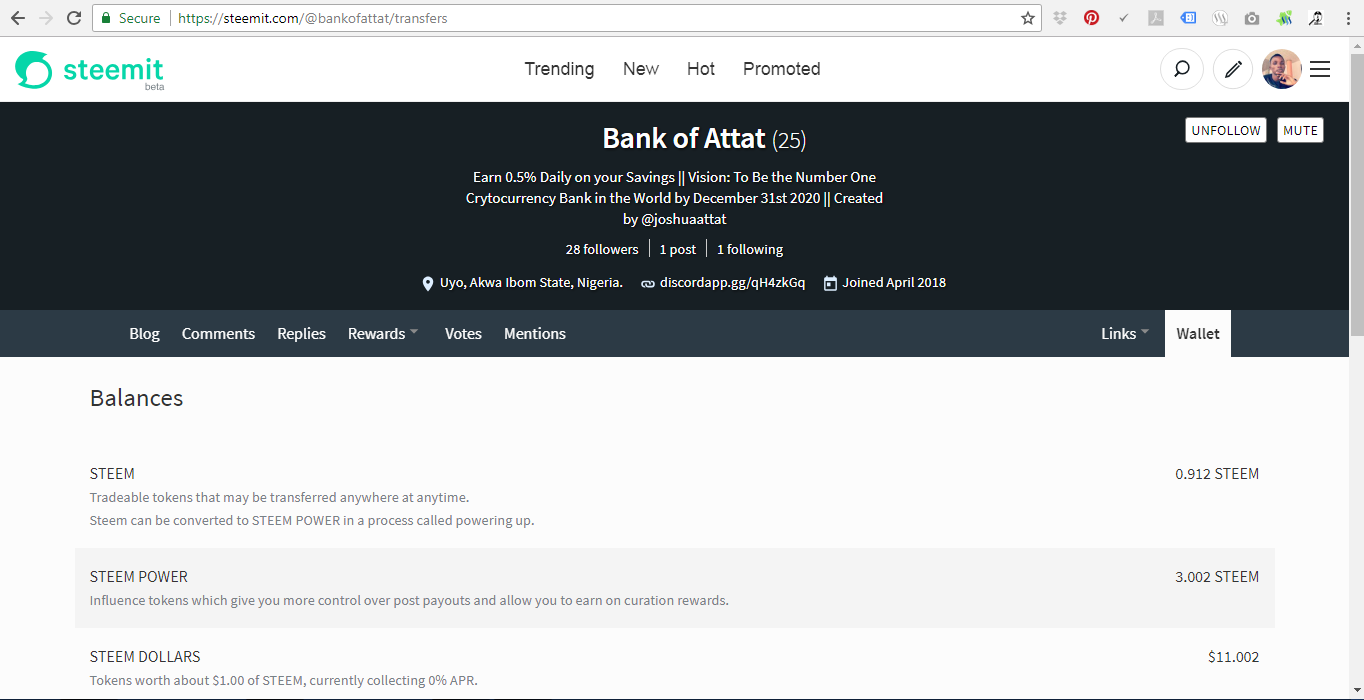Click the STEEM DOLLARS label
This screenshot has width=1364, height=700.
pyautogui.click(x=145, y=657)
